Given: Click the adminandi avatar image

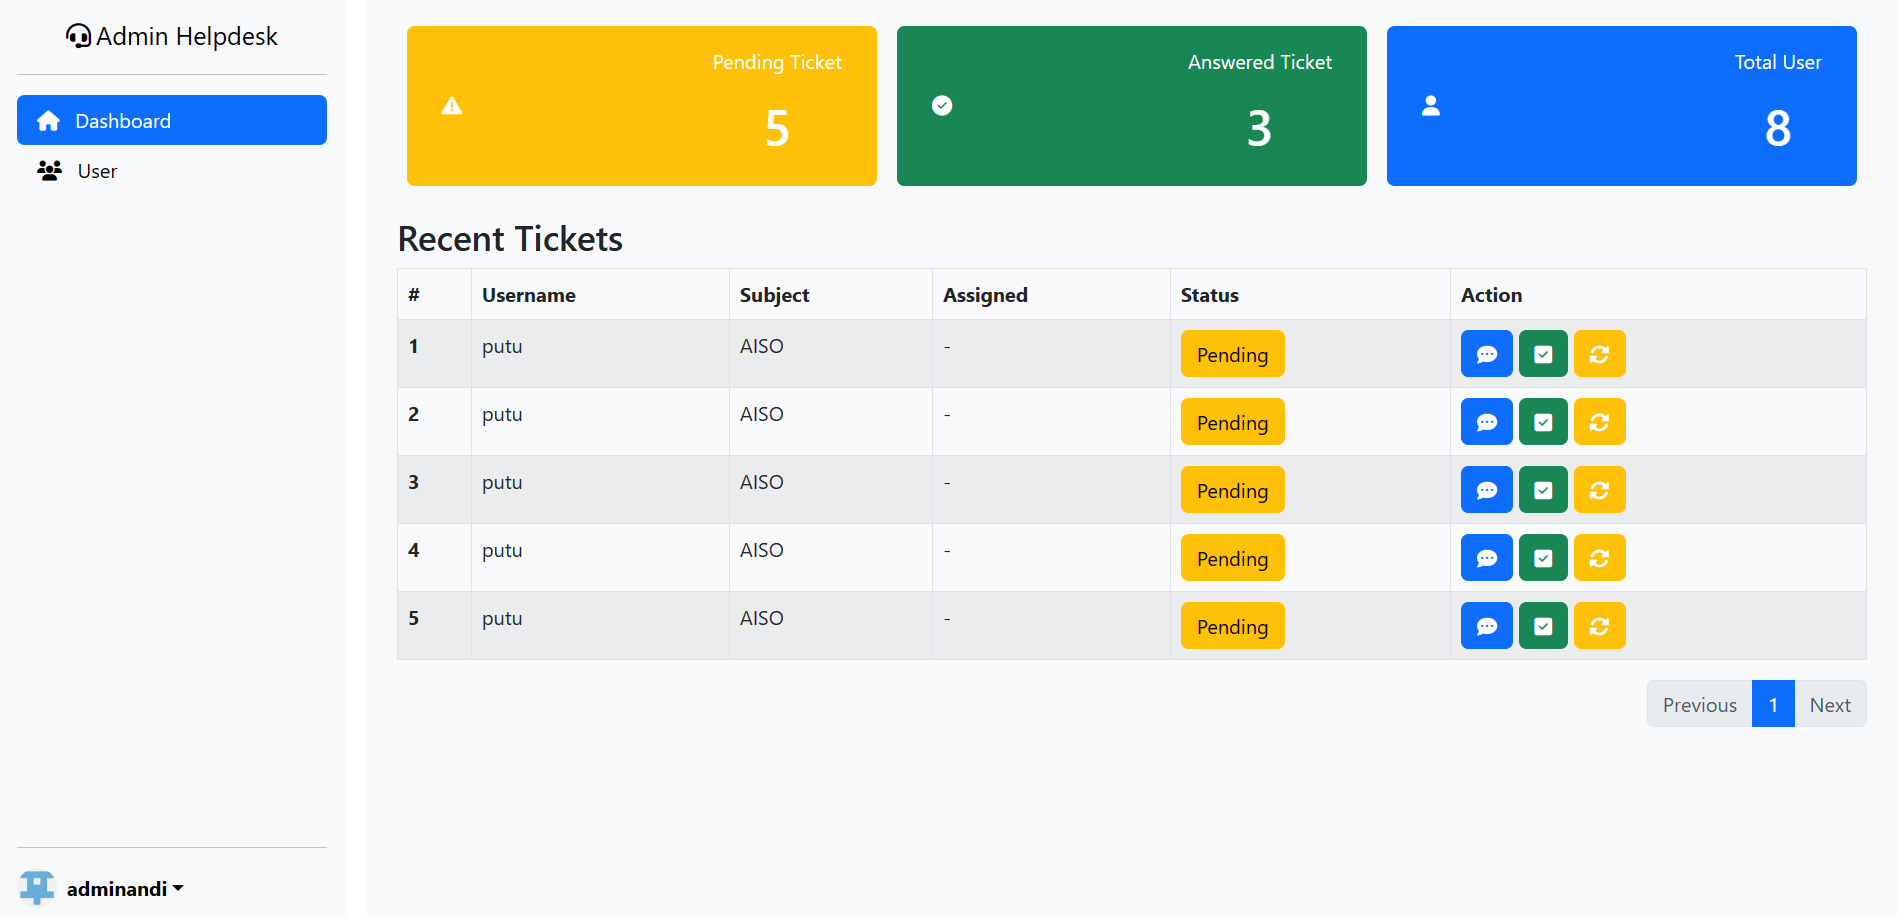Looking at the screenshot, I should pos(37,888).
